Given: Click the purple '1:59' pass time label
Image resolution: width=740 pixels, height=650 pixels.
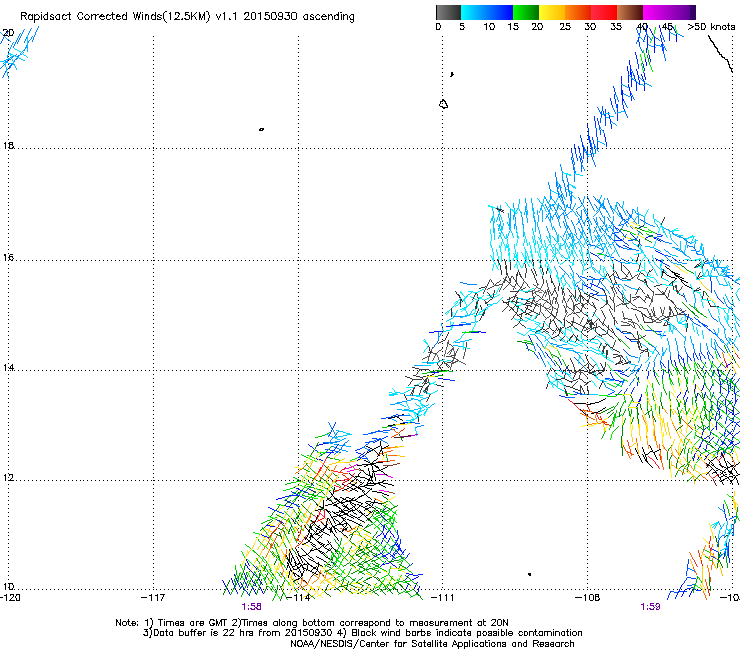Looking at the screenshot, I should point(650,607).
